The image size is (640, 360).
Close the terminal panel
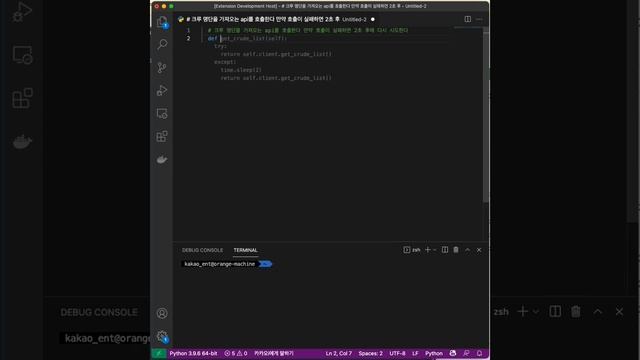[479, 250]
